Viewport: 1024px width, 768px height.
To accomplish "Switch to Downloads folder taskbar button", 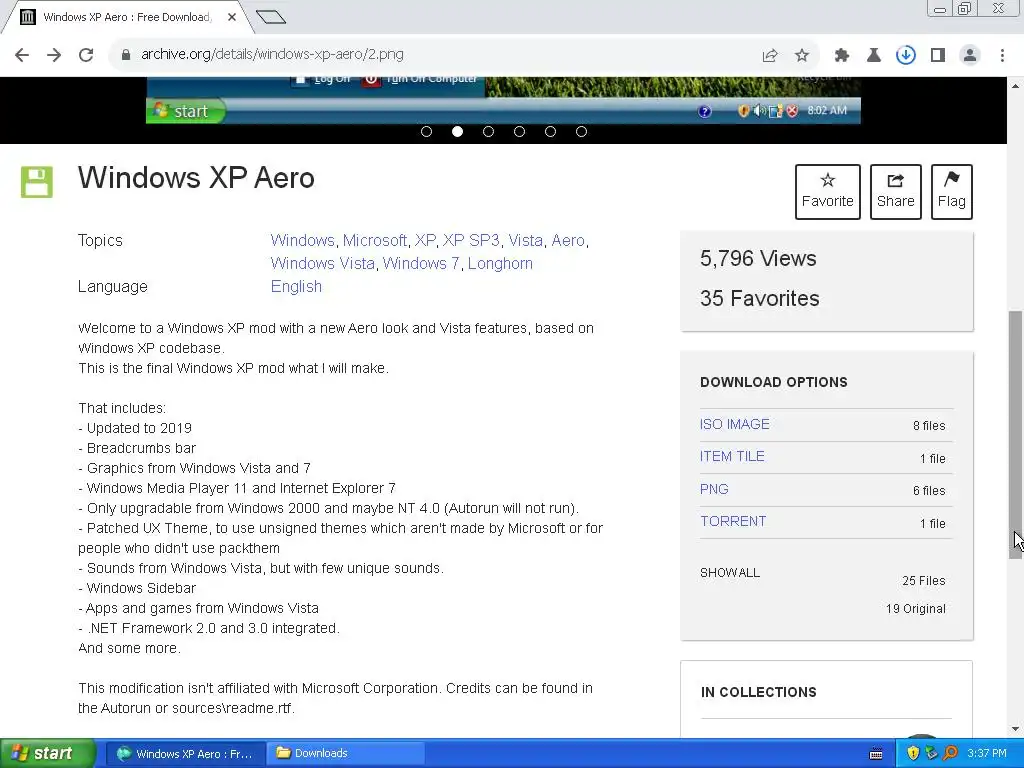I will (x=346, y=754).
